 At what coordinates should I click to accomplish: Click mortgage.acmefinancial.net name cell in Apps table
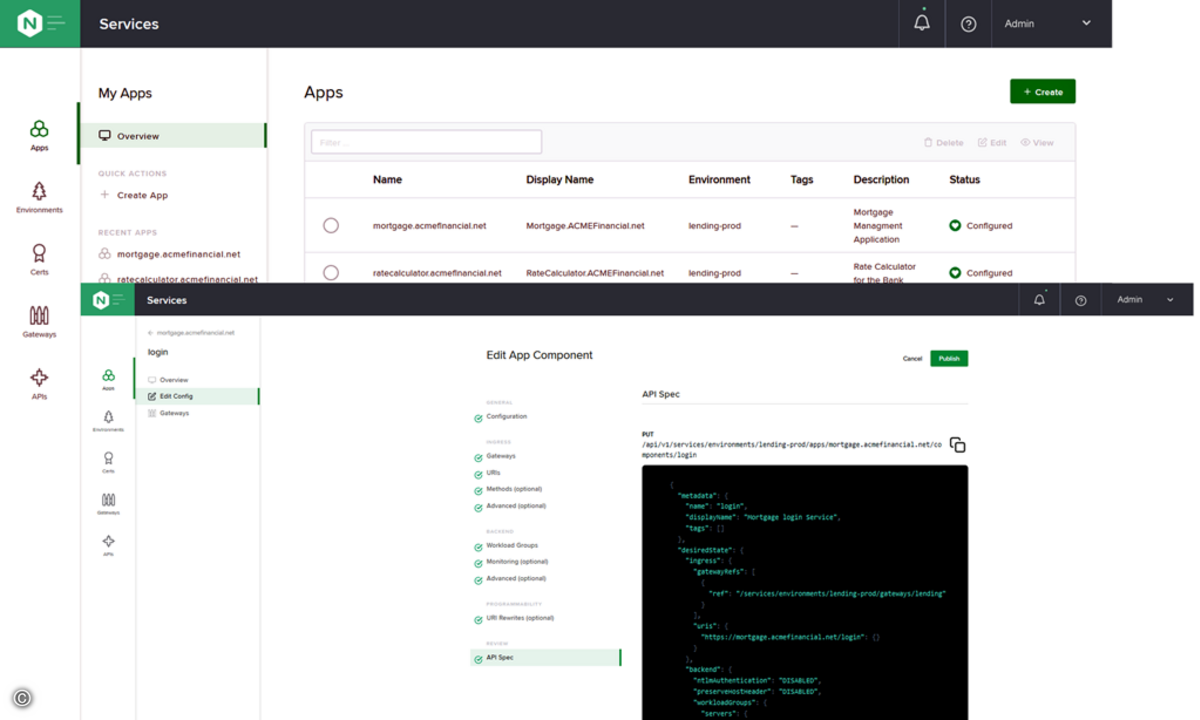pyautogui.click(x=429, y=226)
